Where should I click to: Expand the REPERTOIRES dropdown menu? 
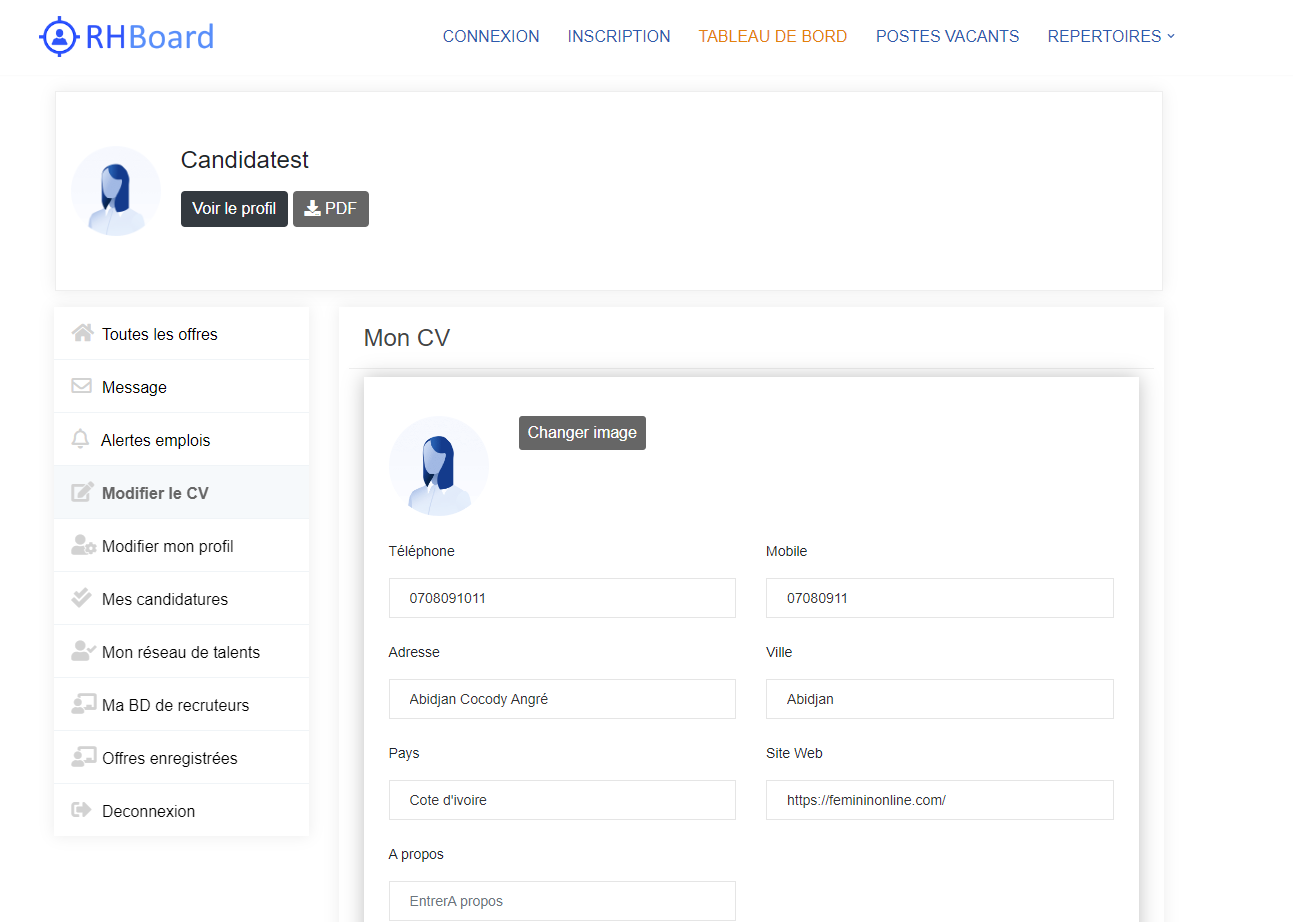coord(1111,36)
